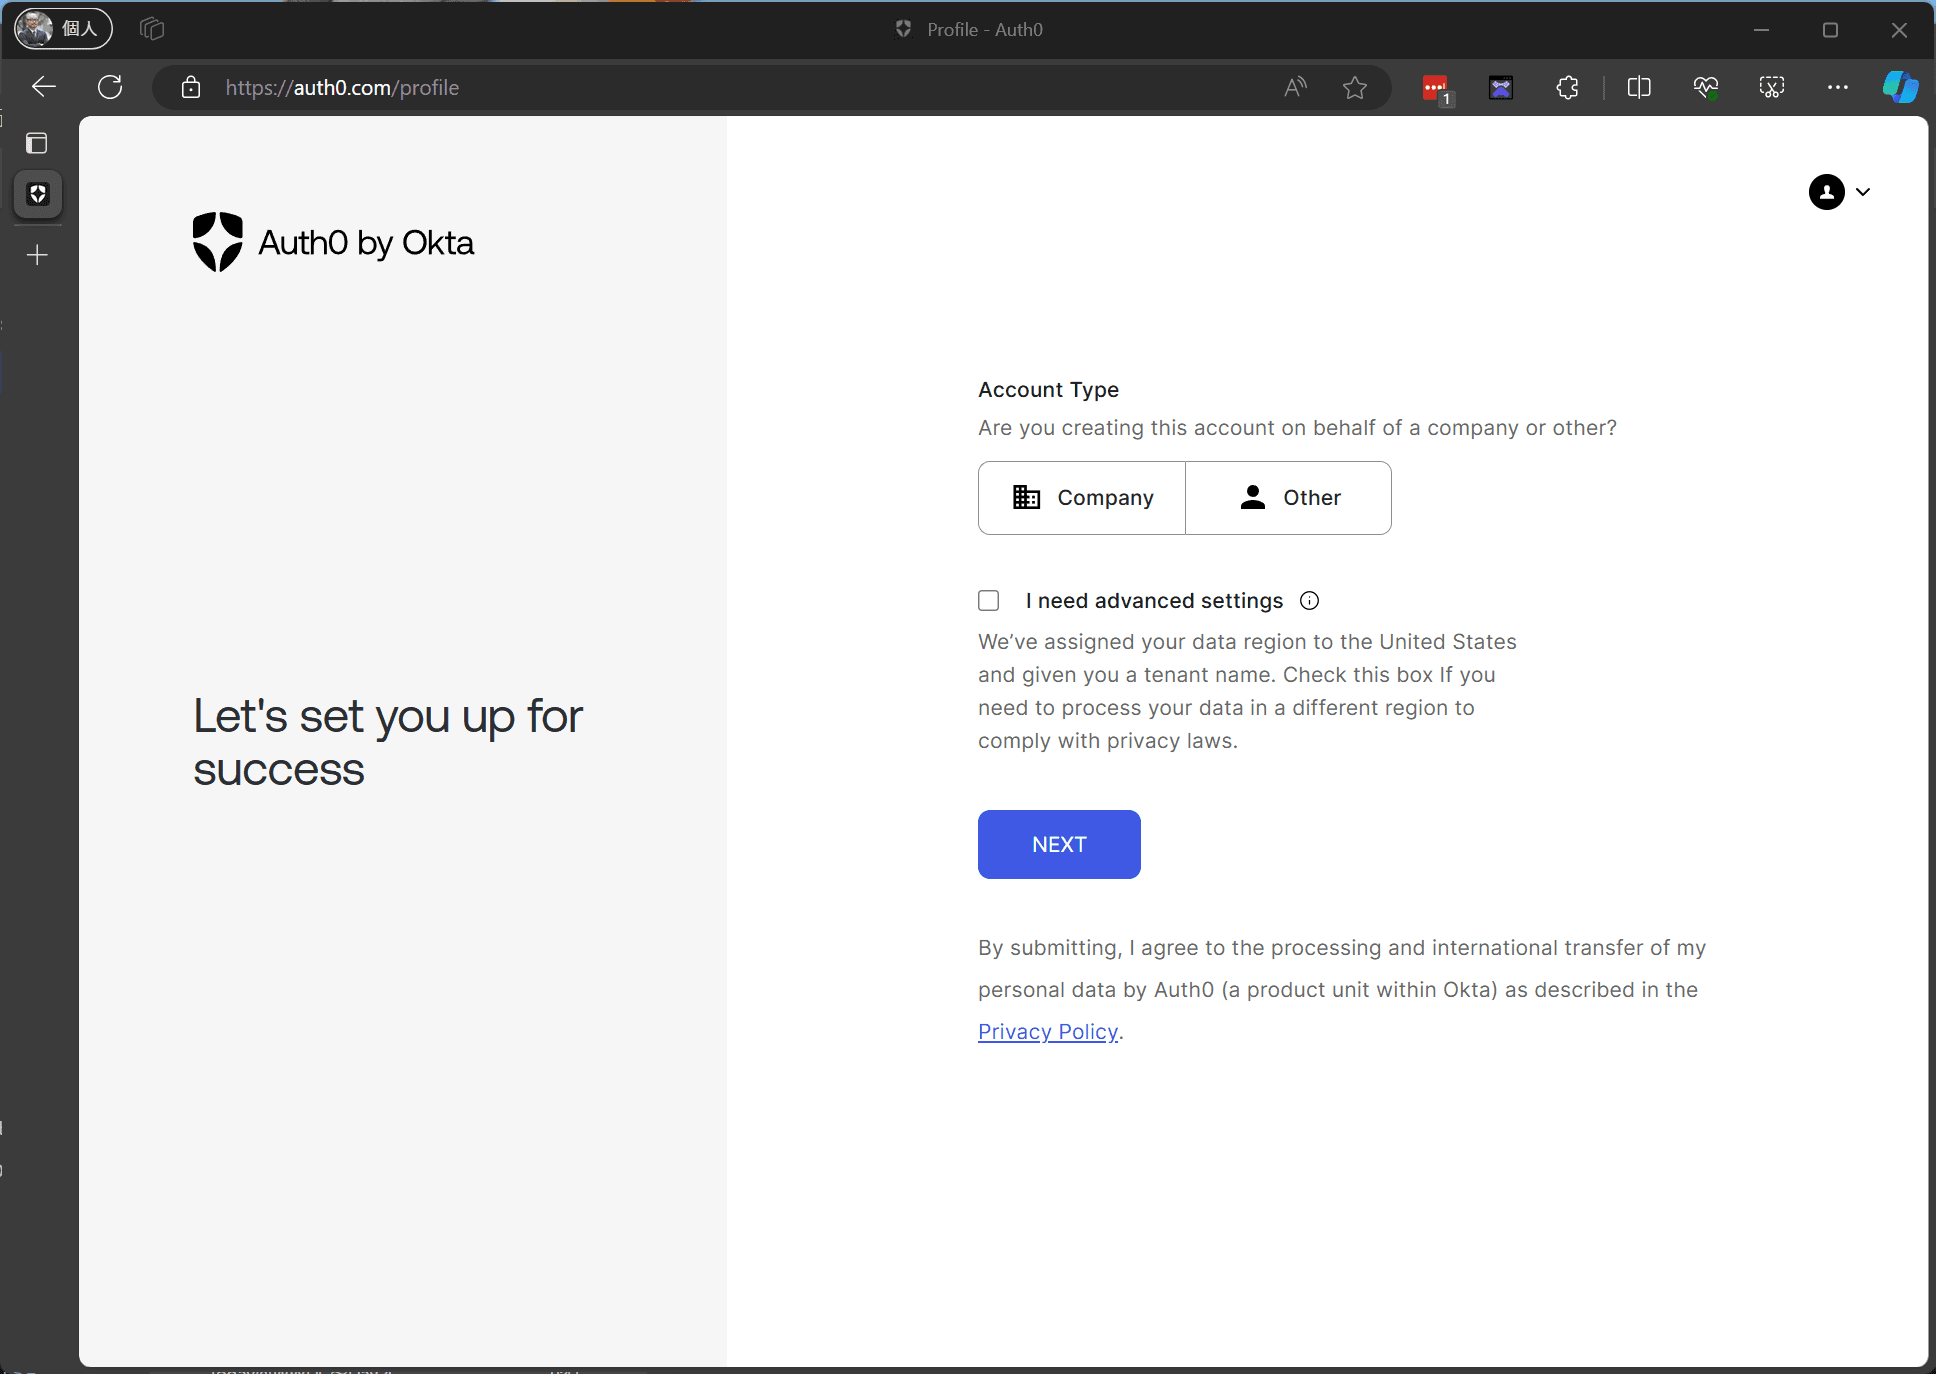The image size is (1936, 1374).
Task: Open the browser Settings and more menu
Action: [1837, 88]
